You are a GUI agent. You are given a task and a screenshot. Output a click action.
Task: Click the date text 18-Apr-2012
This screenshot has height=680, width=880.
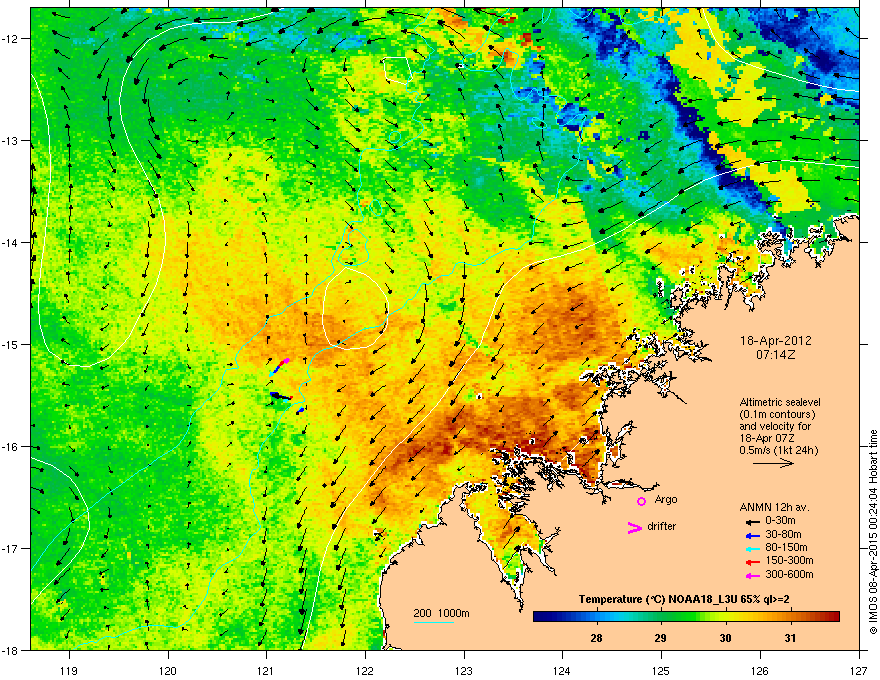tap(776, 341)
